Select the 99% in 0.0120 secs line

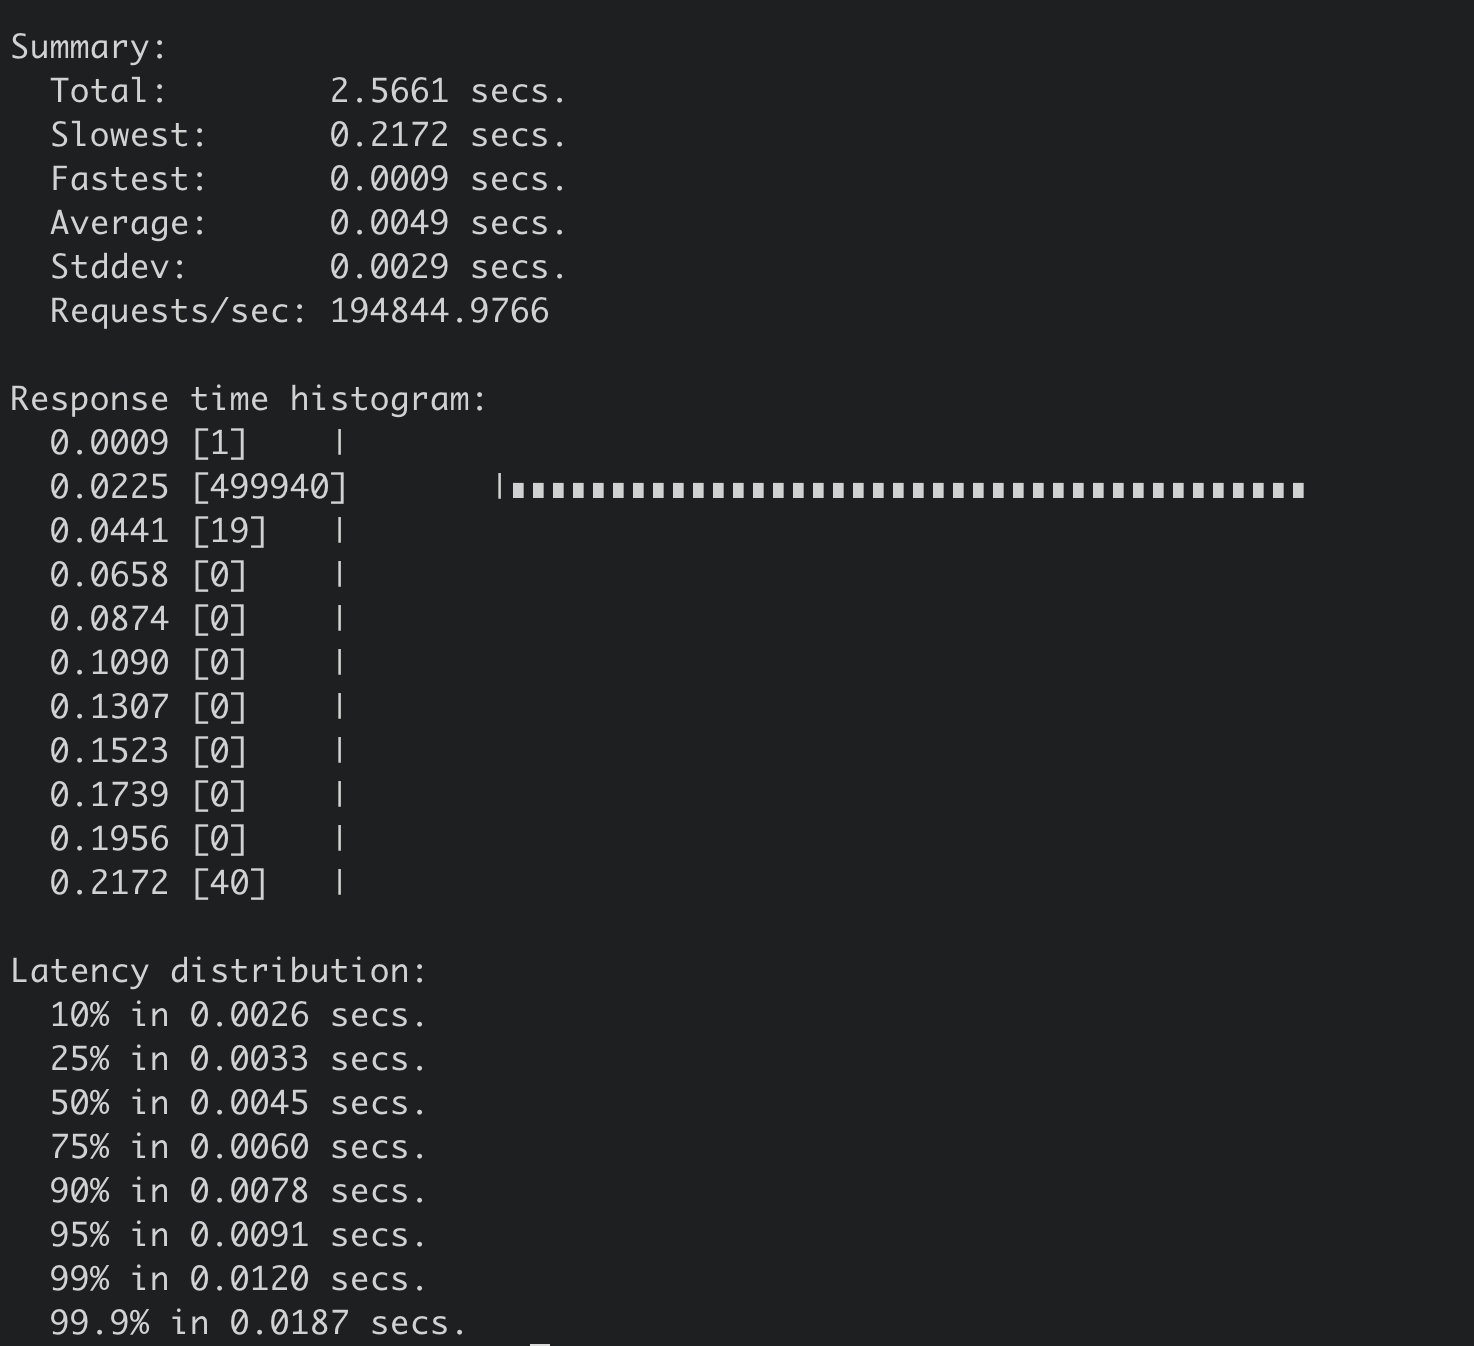238,1279
